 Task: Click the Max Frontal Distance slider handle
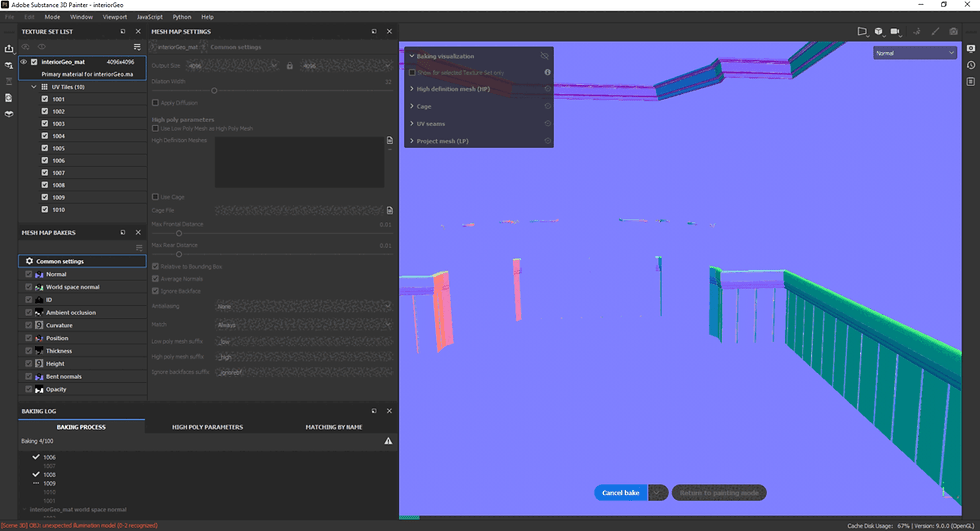pos(179,233)
